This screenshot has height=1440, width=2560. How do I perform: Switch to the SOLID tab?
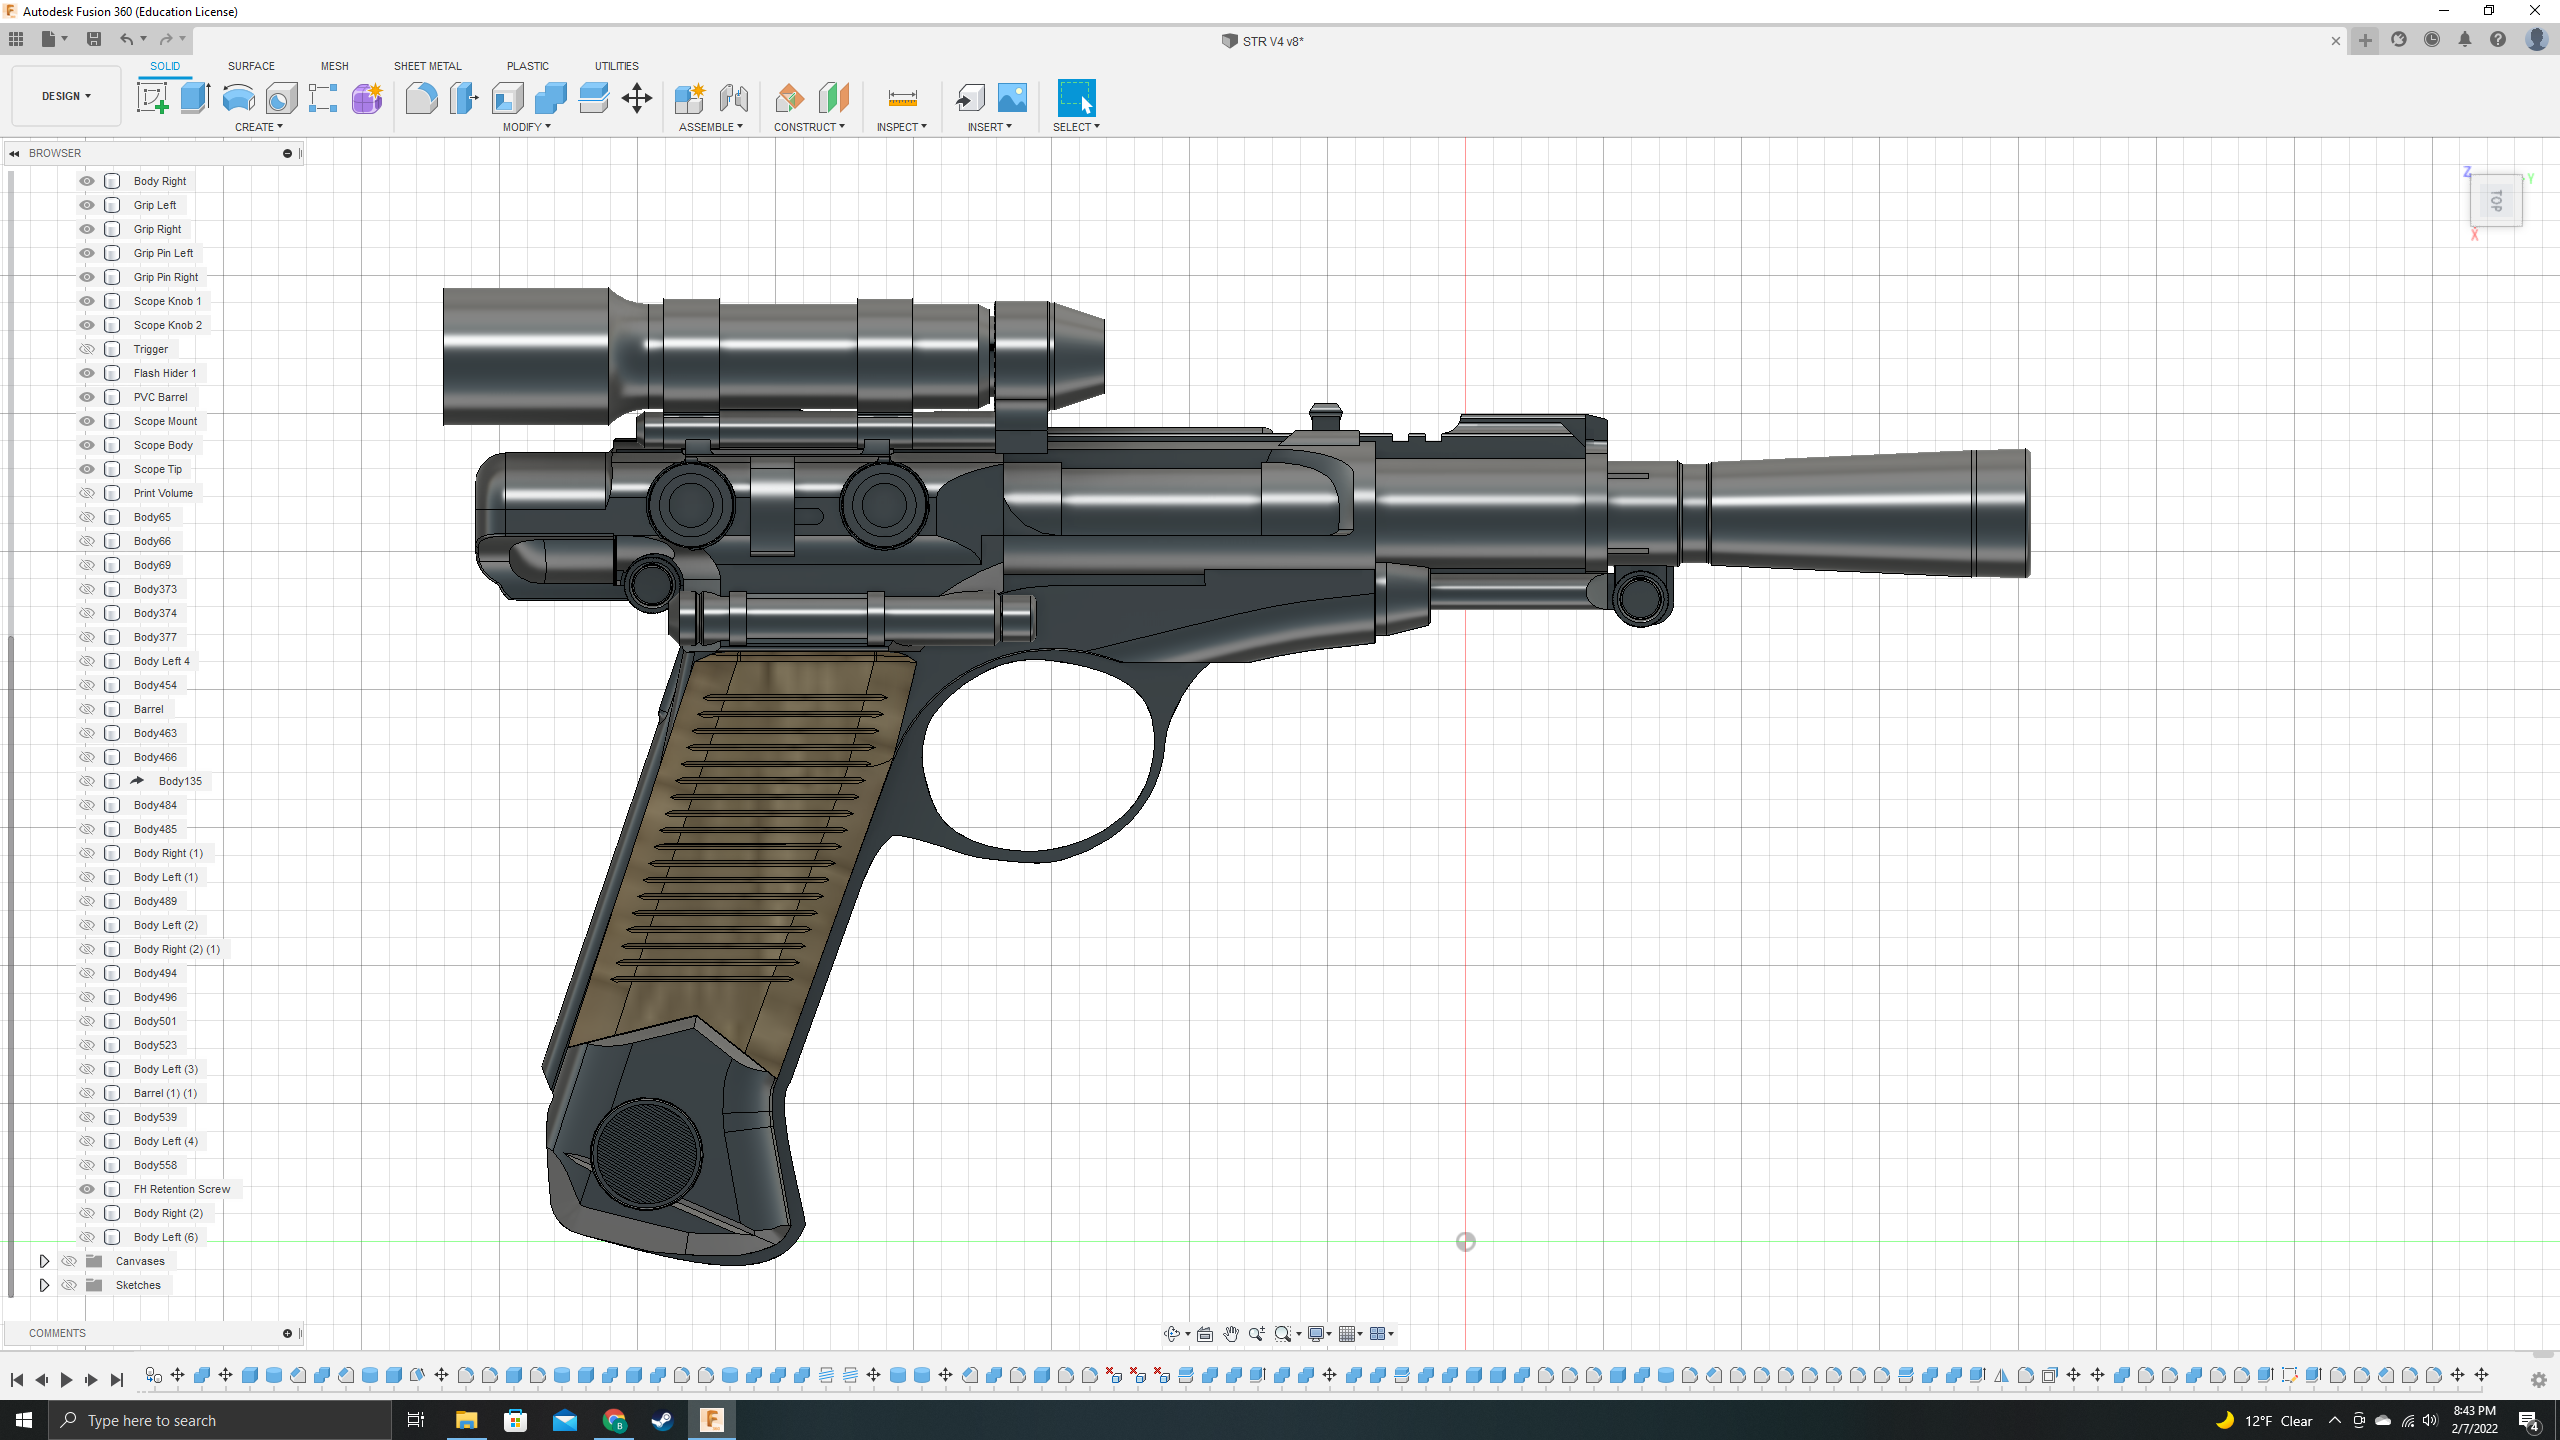point(165,66)
